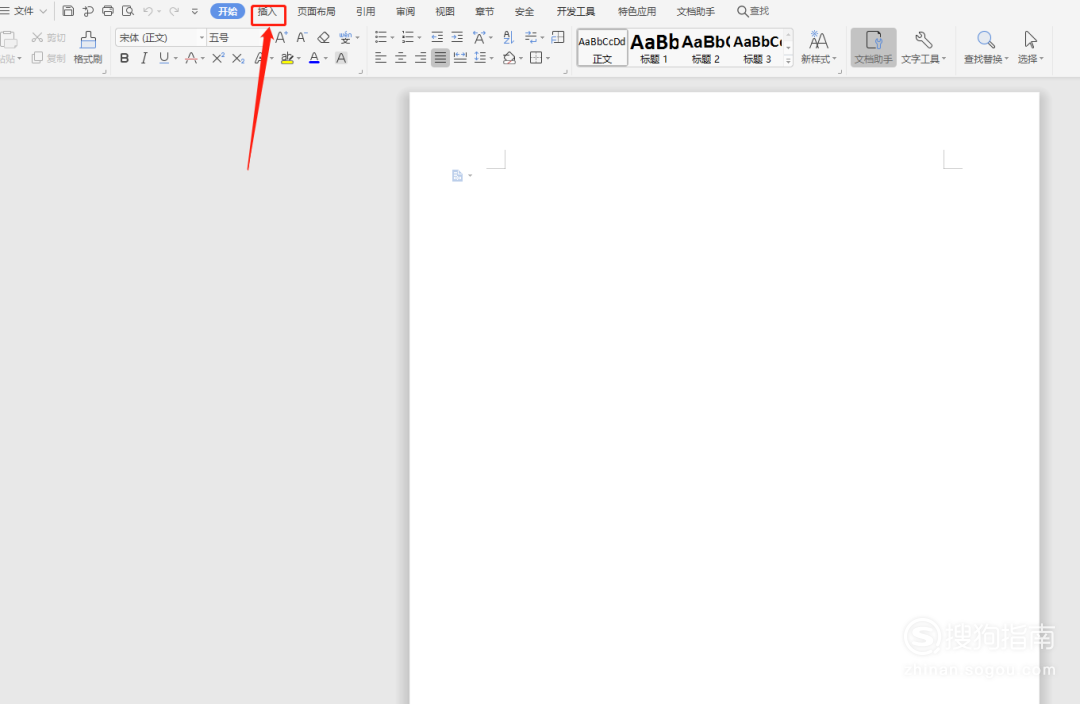This screenshot has height=704, width=1080.
Task: Open the 页面布局 tab
Action: pos(316,12)
